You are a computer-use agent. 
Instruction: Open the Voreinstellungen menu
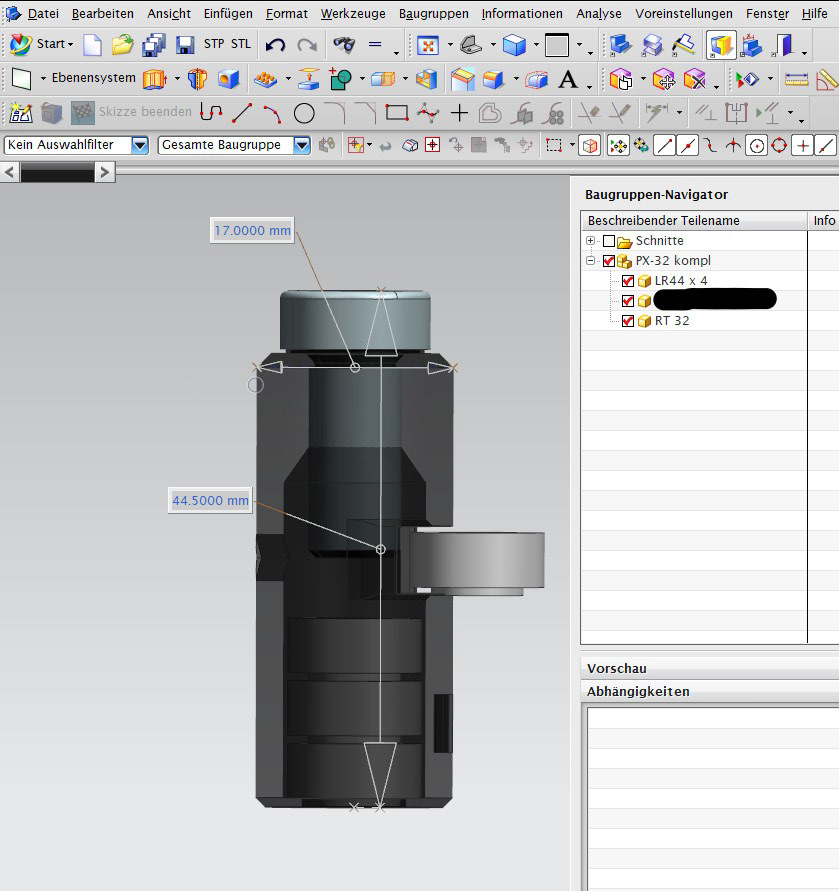(x=684, y=14)
